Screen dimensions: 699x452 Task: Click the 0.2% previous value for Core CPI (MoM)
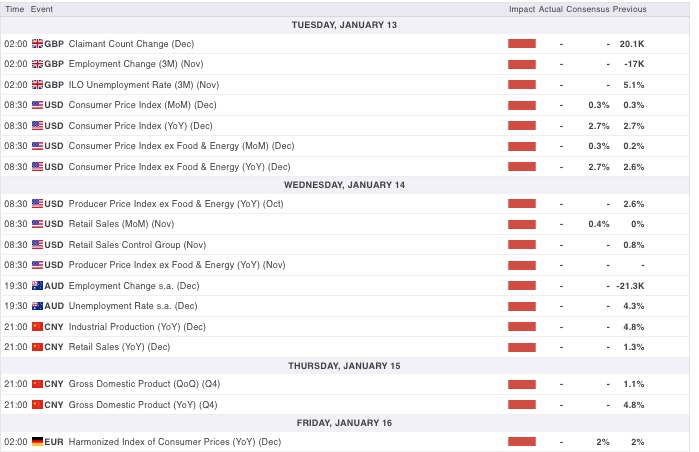pyautogui.click(x=634, y=146)
